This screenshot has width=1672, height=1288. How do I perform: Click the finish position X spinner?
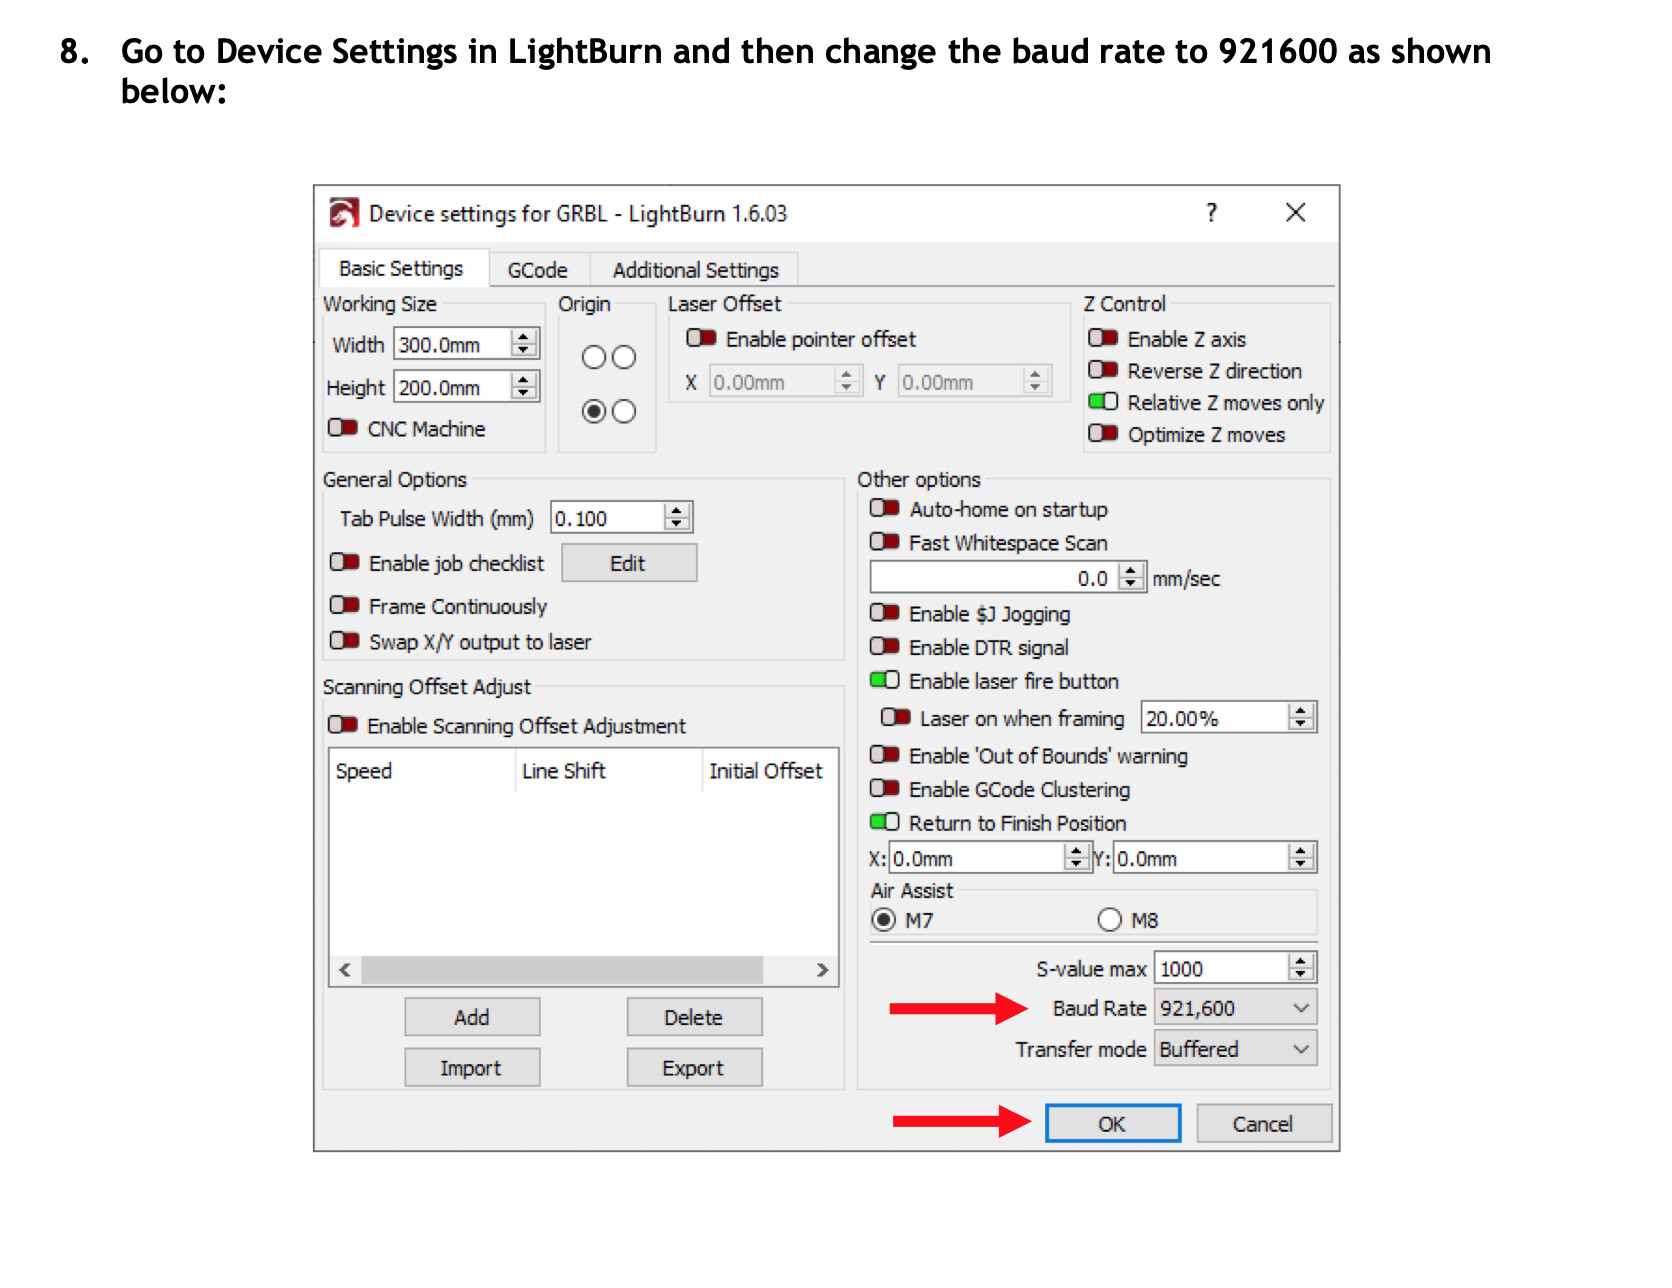coord(1077,857)
